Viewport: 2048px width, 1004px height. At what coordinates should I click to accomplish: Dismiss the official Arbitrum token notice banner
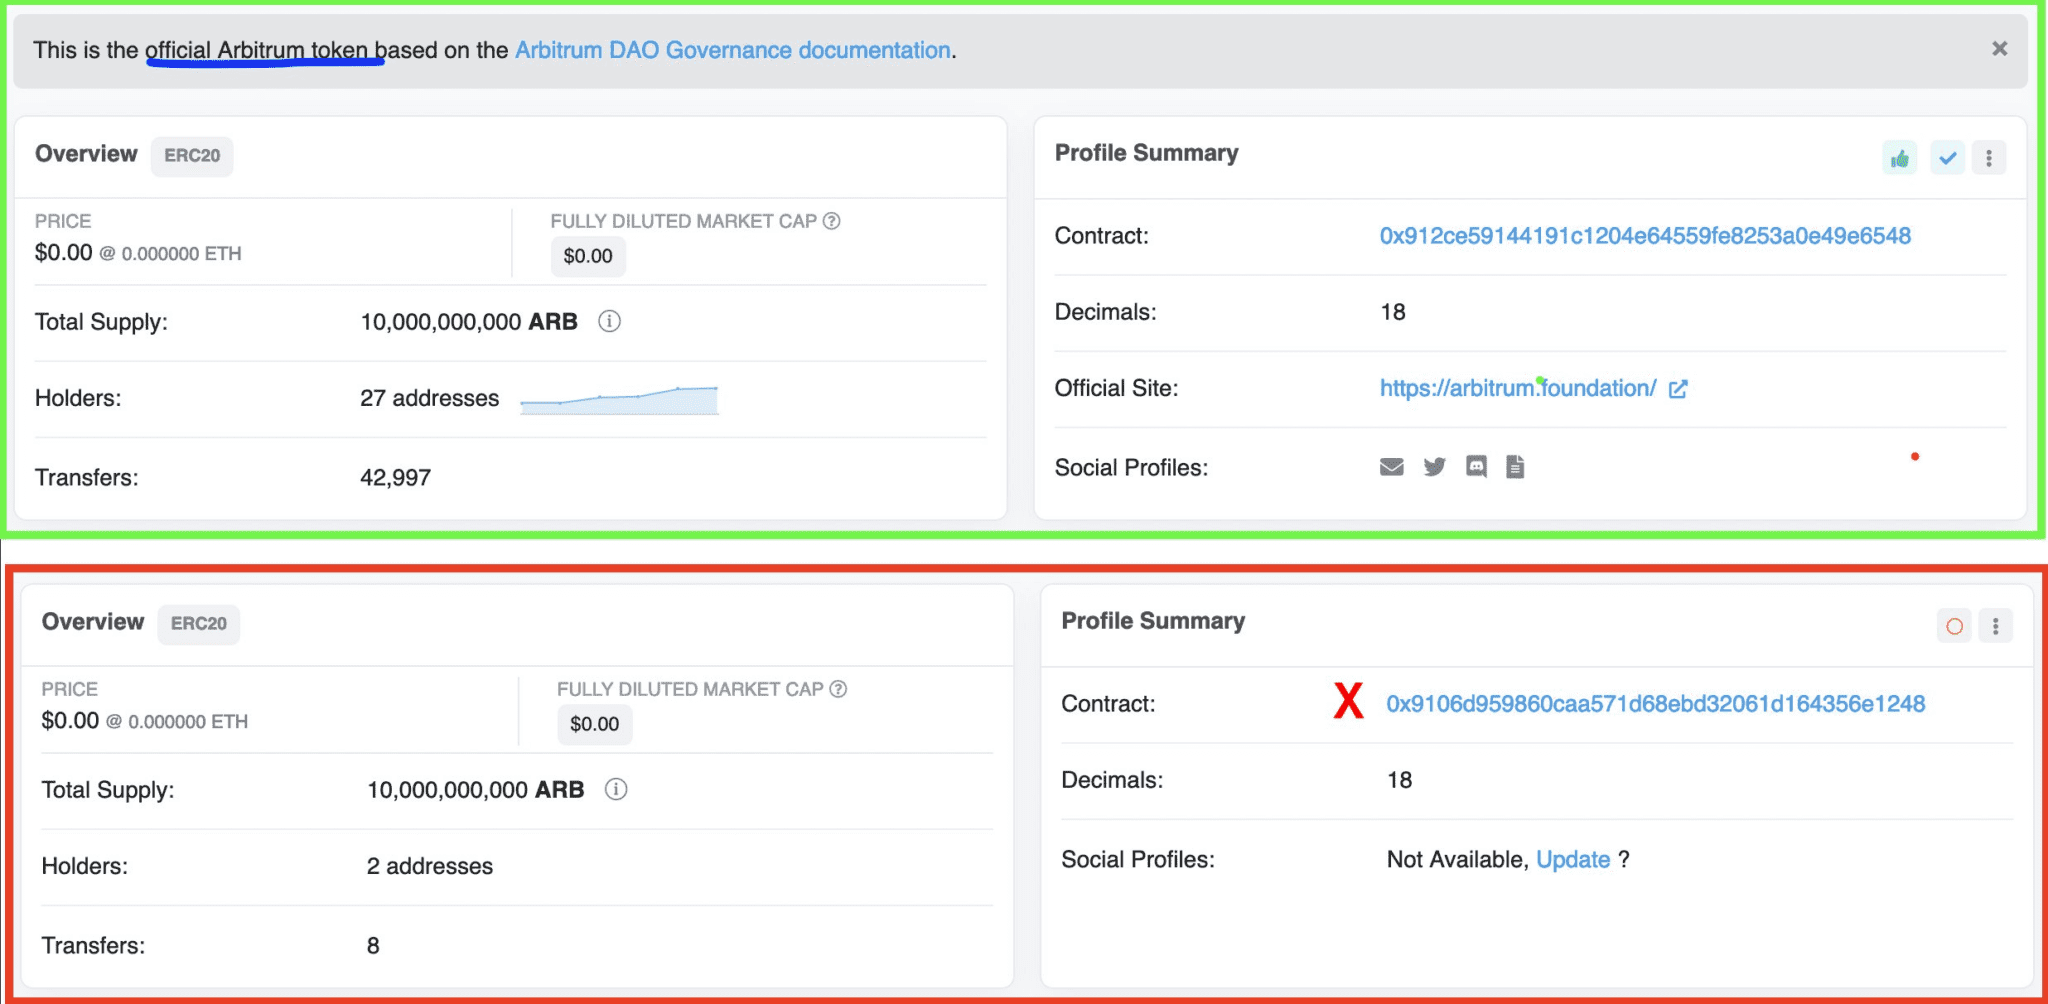point(1999,49)
